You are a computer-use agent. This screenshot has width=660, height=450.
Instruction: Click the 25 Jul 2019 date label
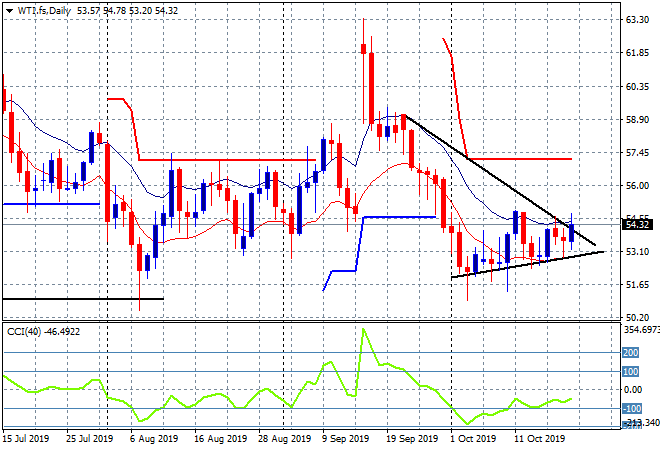[x=90, y=439]
